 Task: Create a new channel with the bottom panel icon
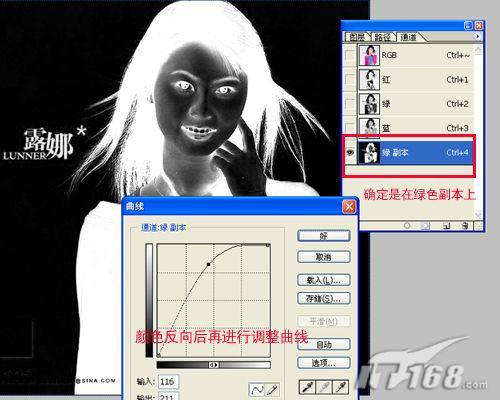447,226
